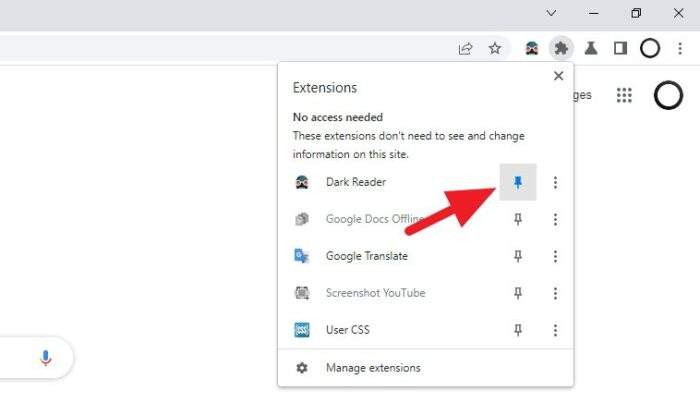Open more options for User CSS
Screen dimensions: 700x403
[x=555, y=330]
